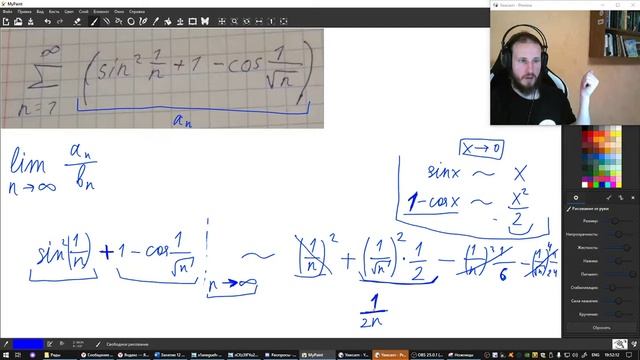Adjust the Непрозрачность opacity slider
This screenshot has width=640, height=360.
(x=618, y=234)
